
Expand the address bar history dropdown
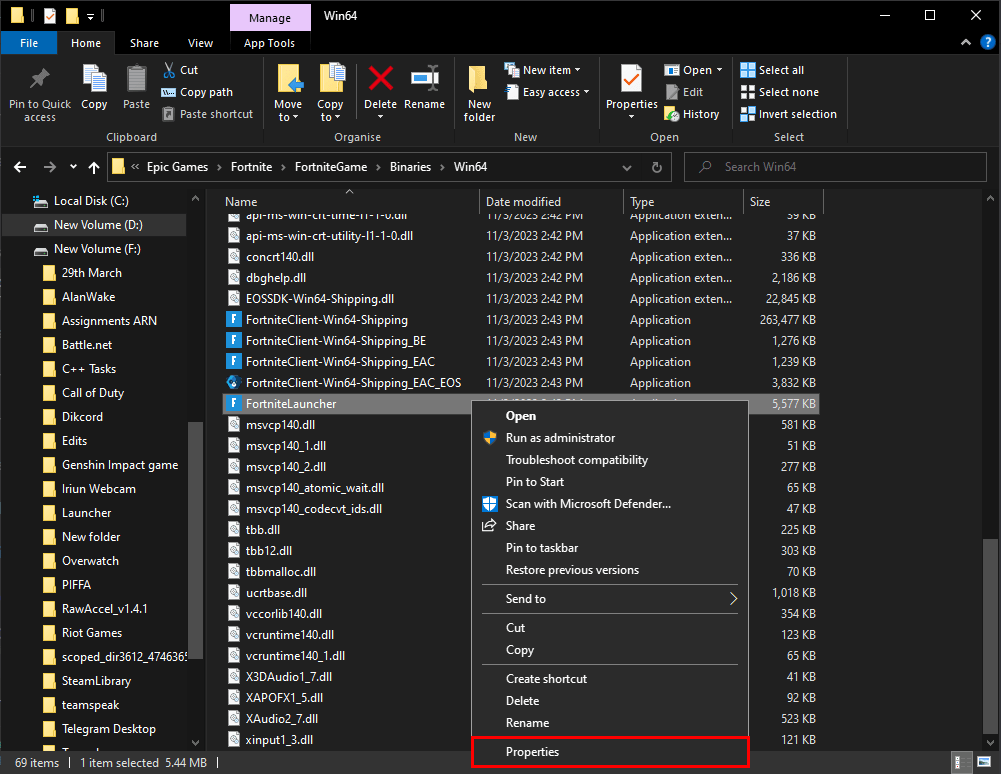[x=627, y=167]
